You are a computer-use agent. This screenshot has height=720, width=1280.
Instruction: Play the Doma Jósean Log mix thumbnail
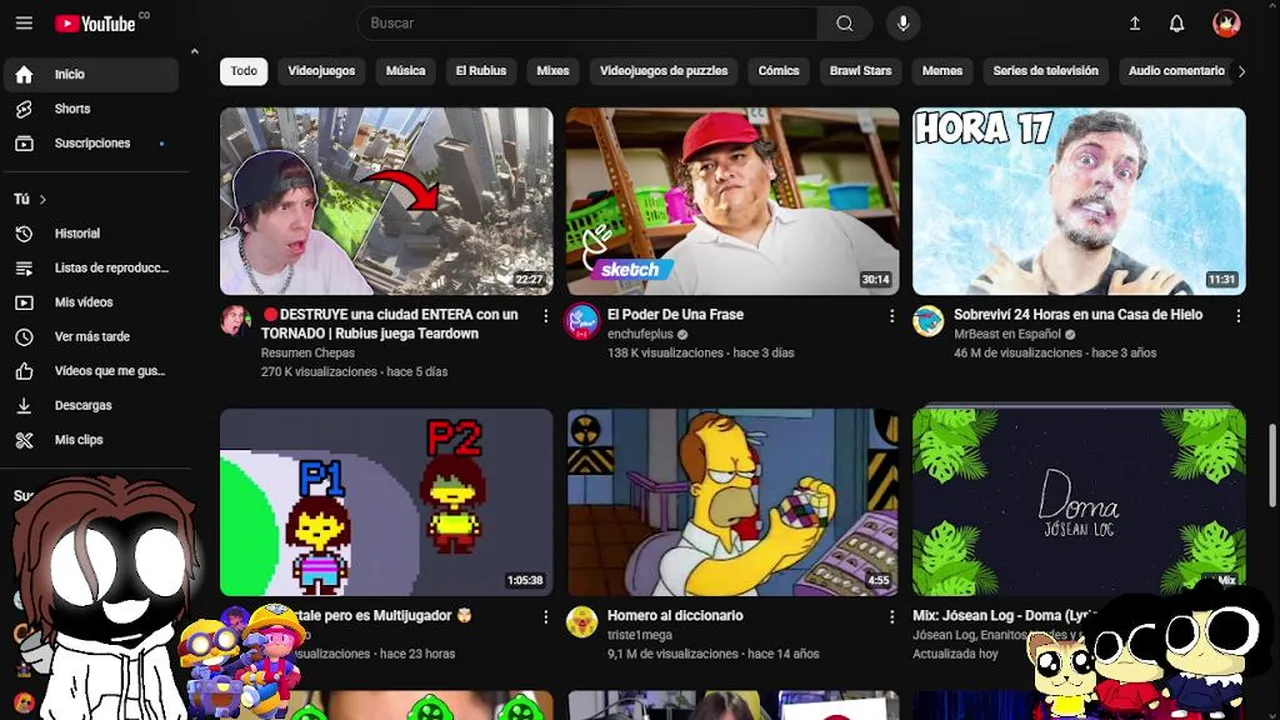[x=1079, y=502]
